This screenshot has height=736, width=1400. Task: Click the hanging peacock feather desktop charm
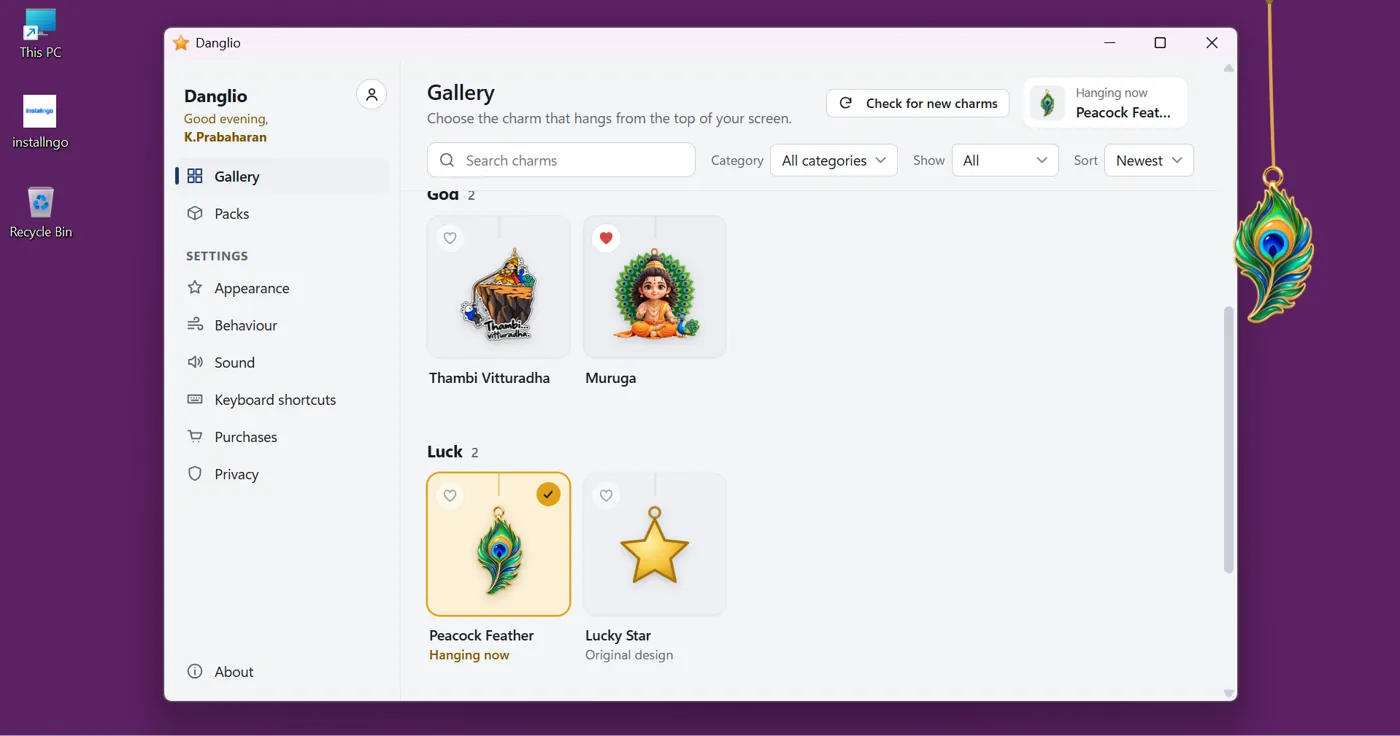tap(1272, 245)
